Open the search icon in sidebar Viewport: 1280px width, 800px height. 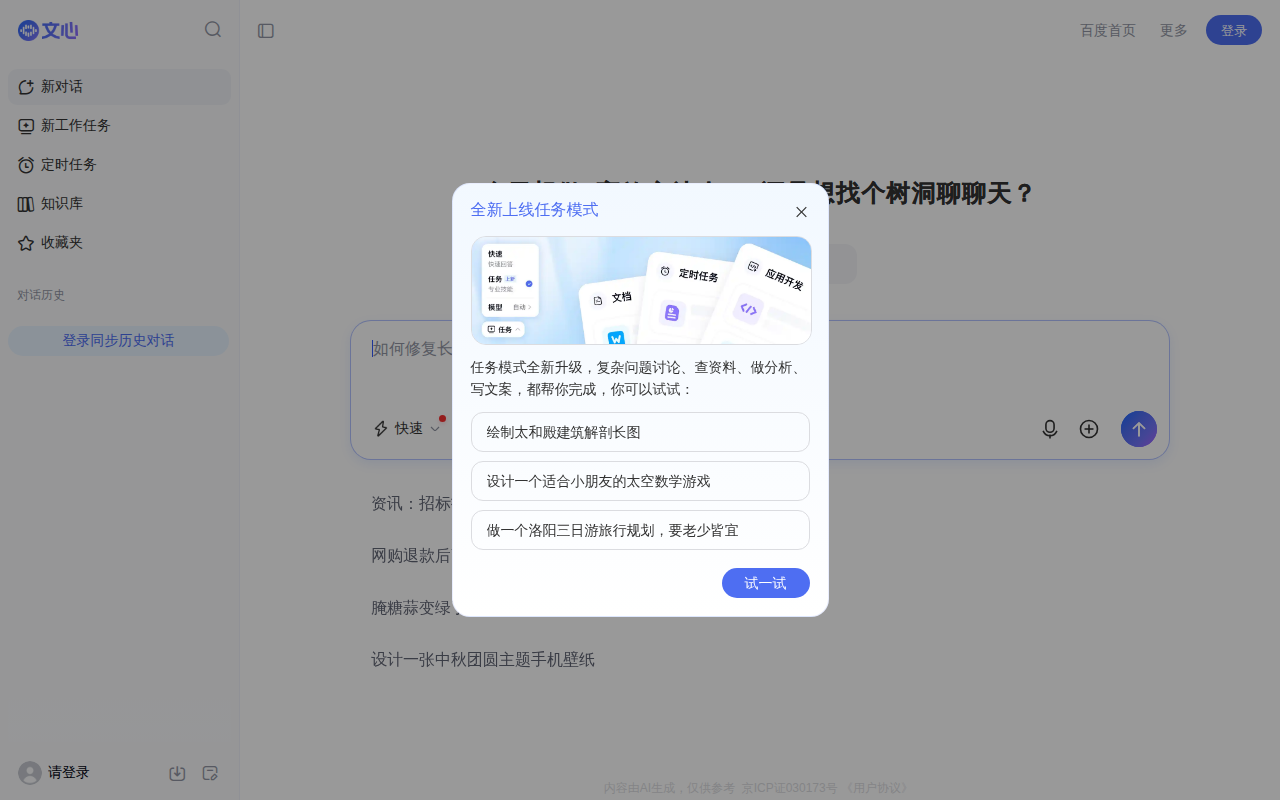coord(213,30)
